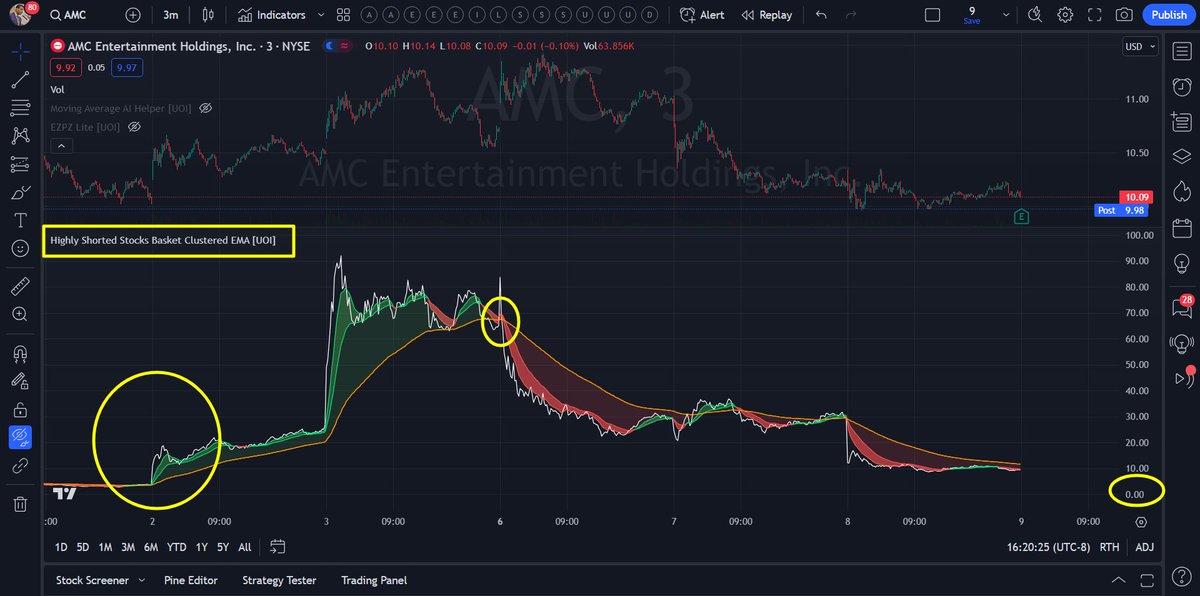The height and width of the screenshot is (596, 1200).
Task: Open the go to date calendar range icon
Action: 278,547
